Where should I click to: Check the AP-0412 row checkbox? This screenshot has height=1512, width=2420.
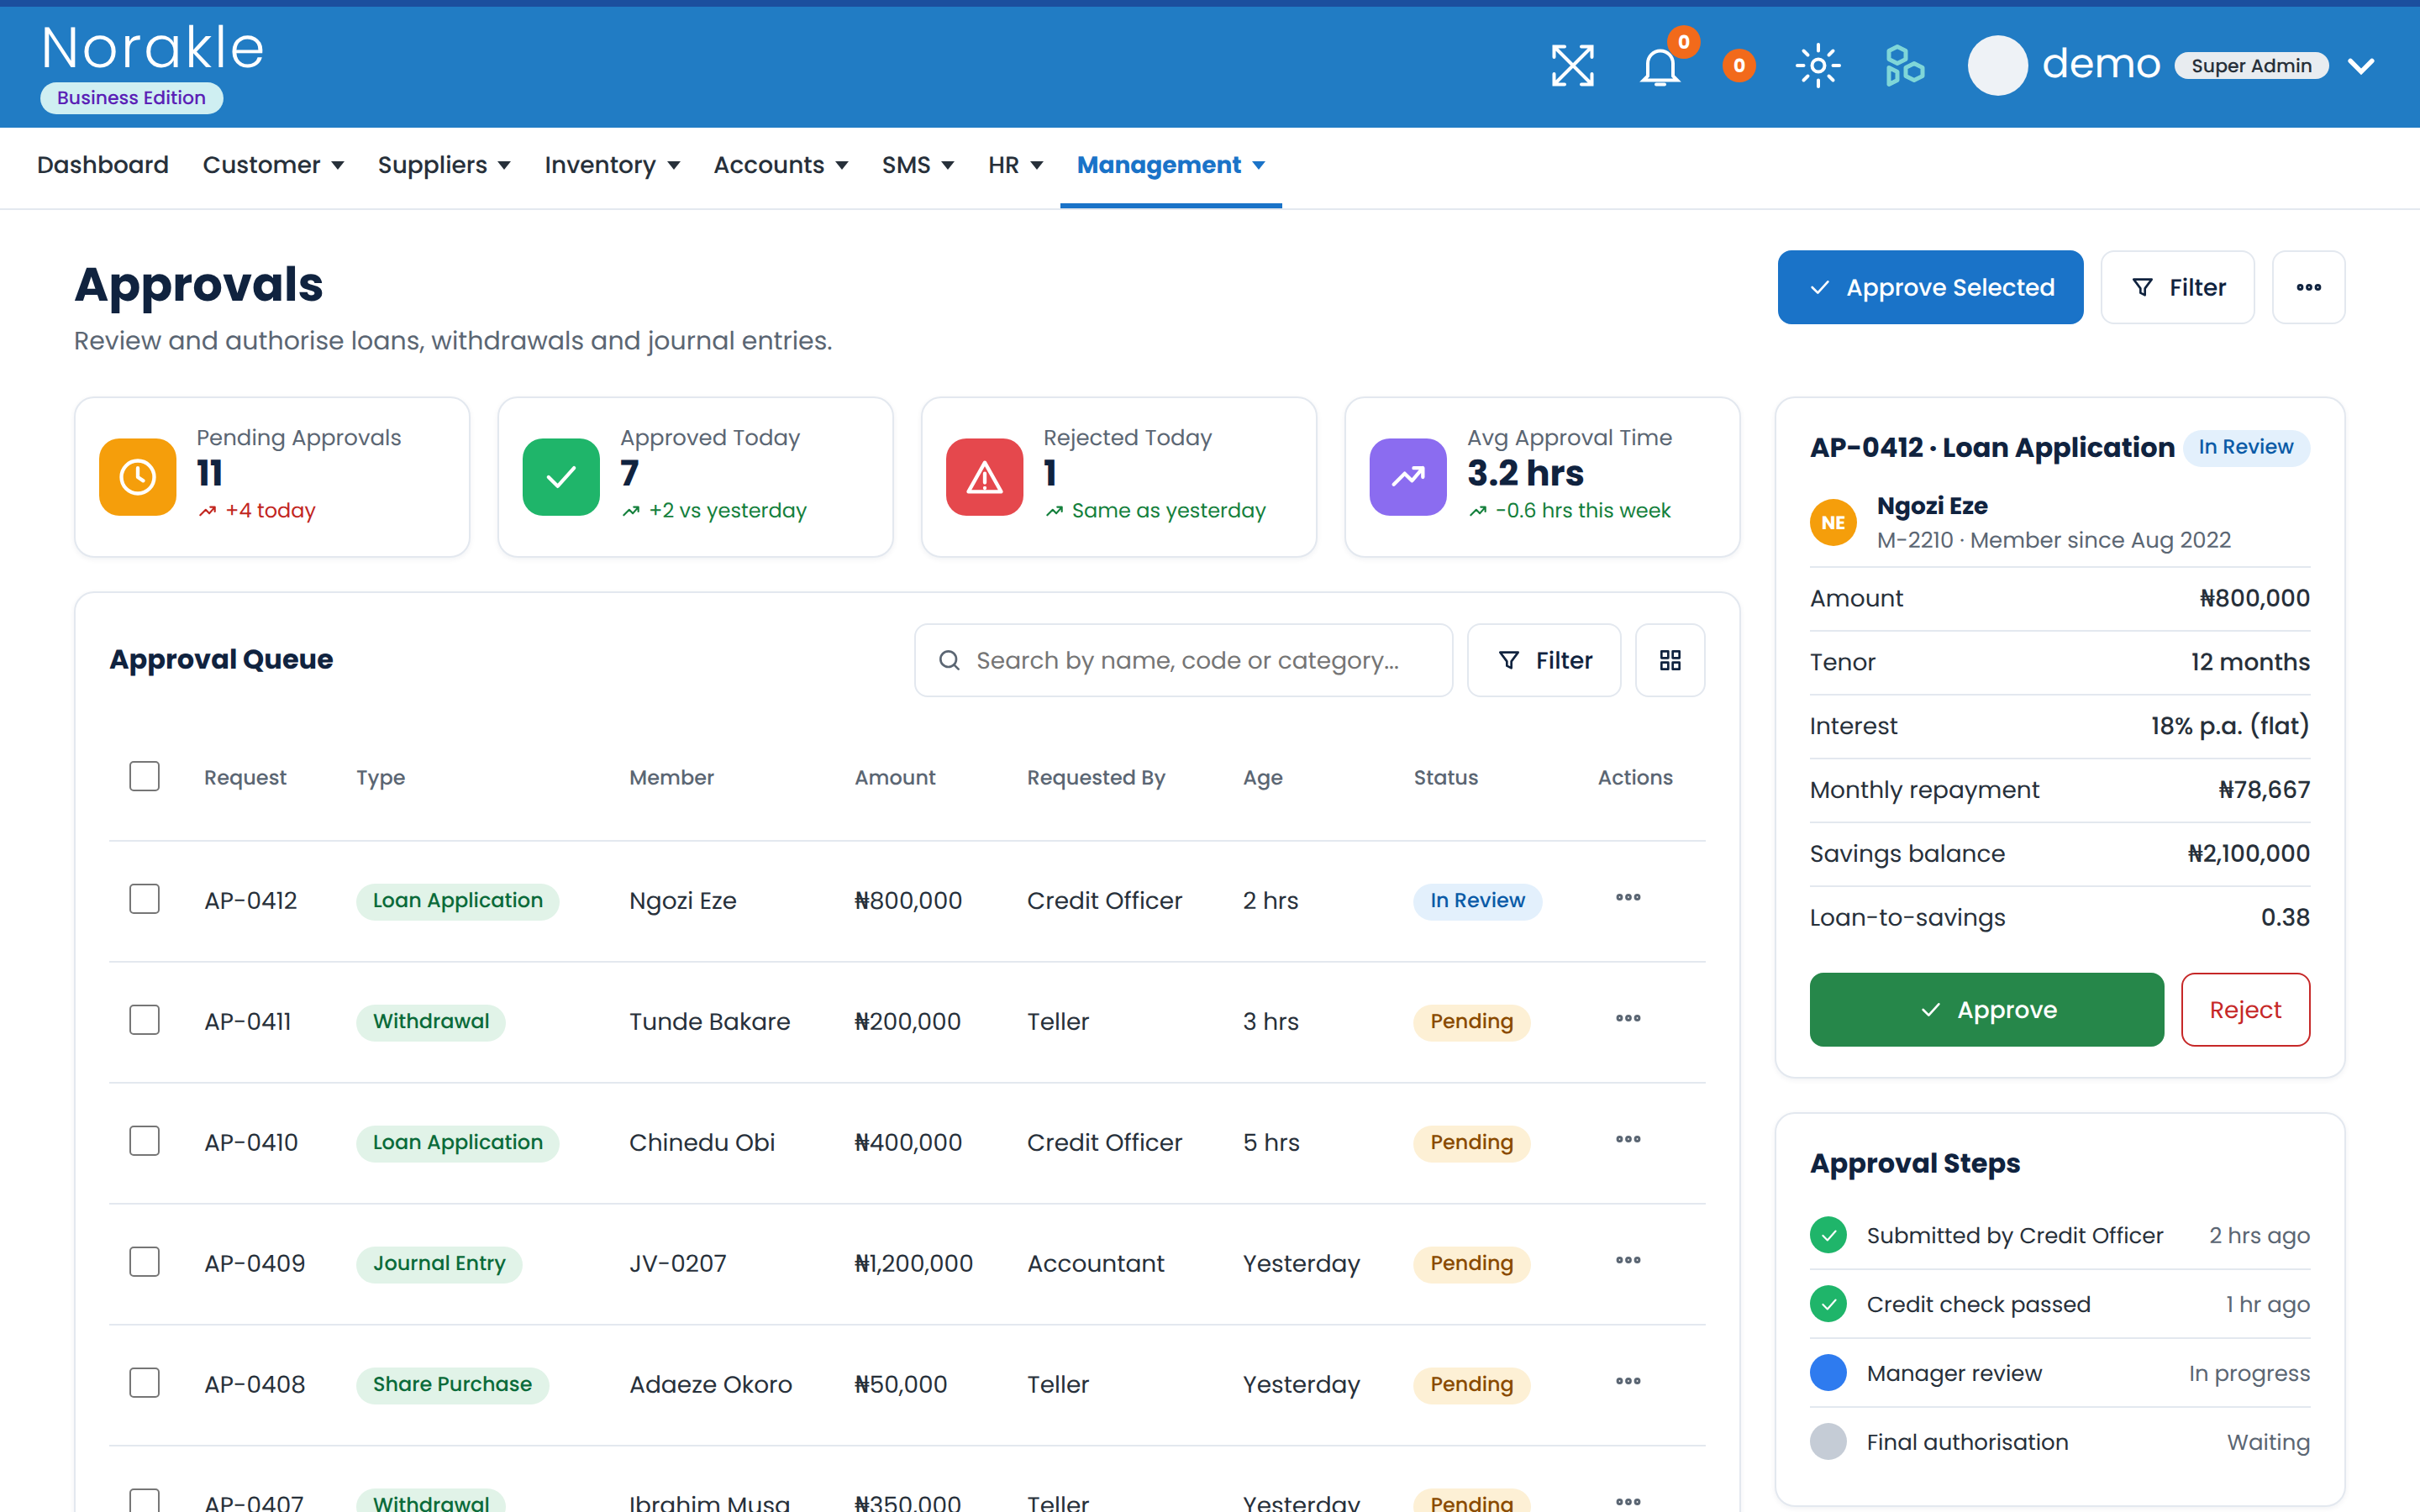click(145, 899)
